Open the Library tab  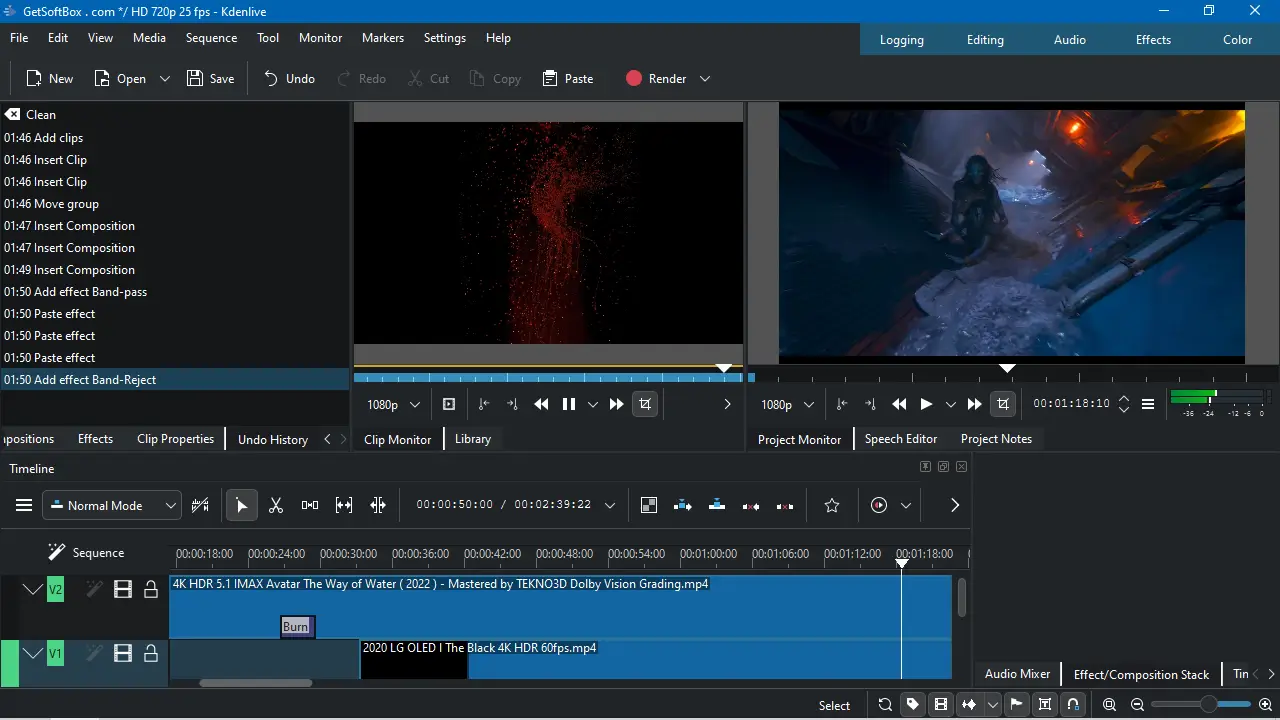(x=473, y=439)
